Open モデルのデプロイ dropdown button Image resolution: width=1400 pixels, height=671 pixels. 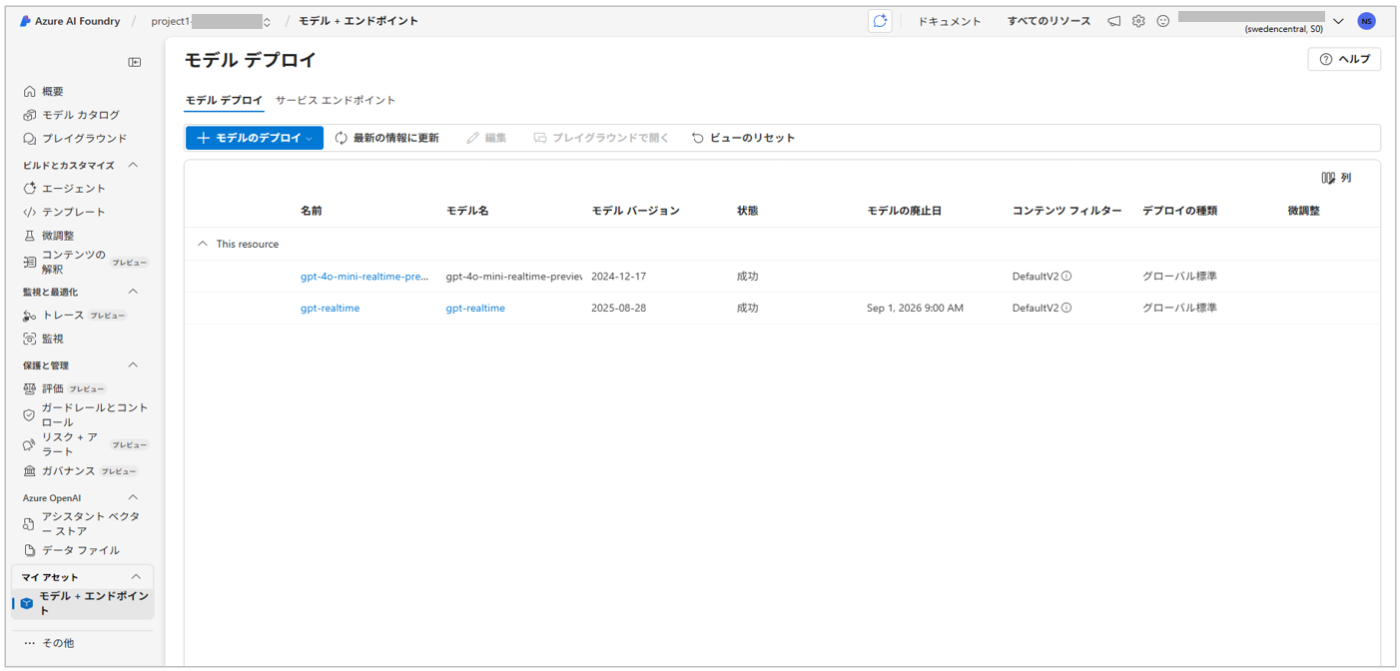click(x=255, y=138)
